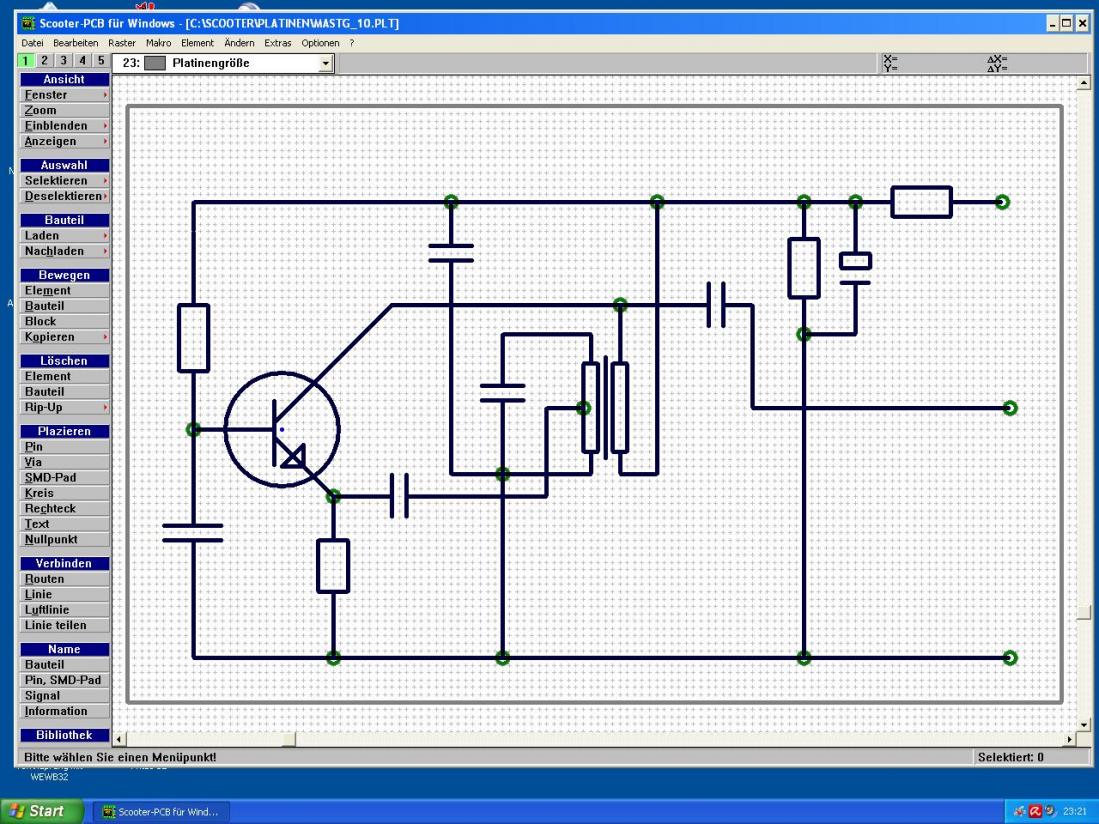Click the green junction pad at the transistor base
This screenshot has width=1099, height=824.
point(194,429)
